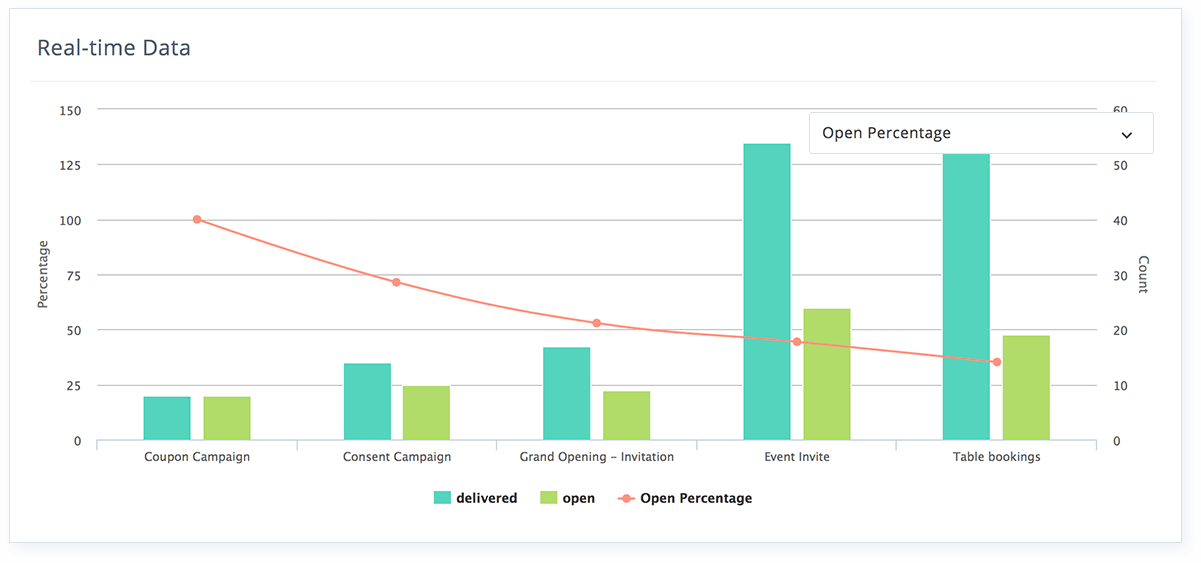This screenshot has width=1201, height=563.
Task: Select the Event Invite open bar
Action: pyautogui.click(x=827, y=374)
